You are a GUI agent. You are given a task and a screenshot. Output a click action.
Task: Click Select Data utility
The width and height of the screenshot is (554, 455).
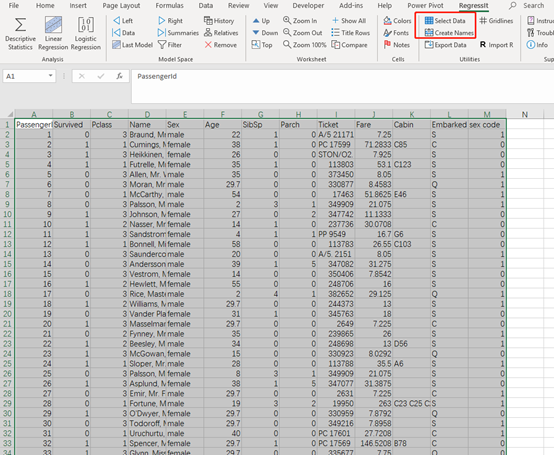coord(445,21)
